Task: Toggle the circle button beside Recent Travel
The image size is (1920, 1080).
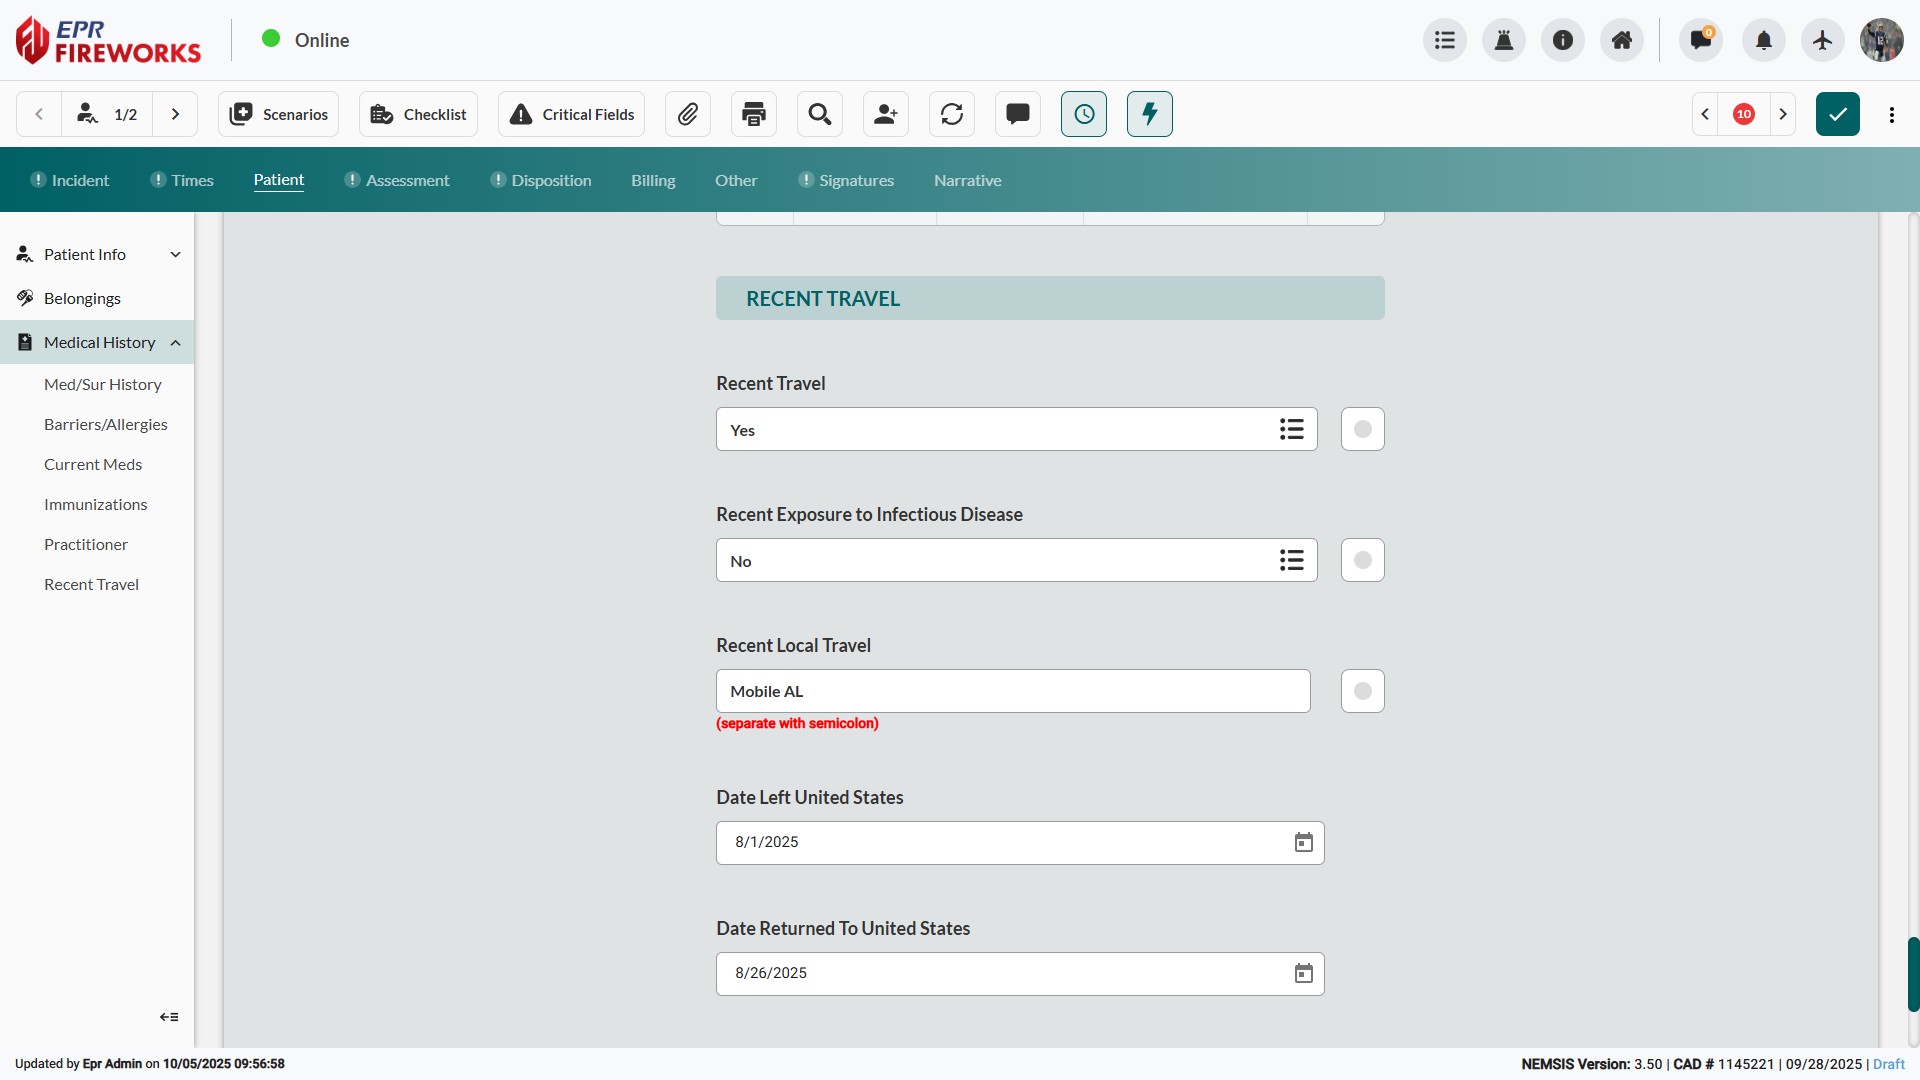Action: tap(1362, 429)
